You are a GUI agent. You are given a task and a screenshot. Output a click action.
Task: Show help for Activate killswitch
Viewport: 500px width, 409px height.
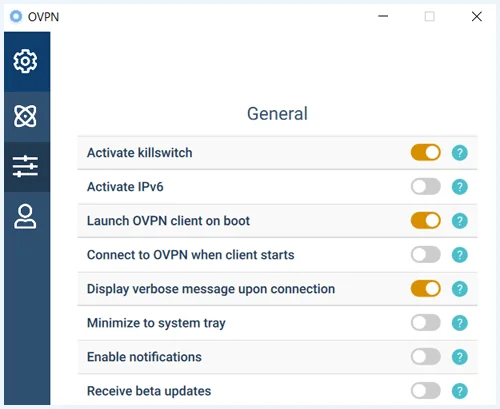(460, 153)
